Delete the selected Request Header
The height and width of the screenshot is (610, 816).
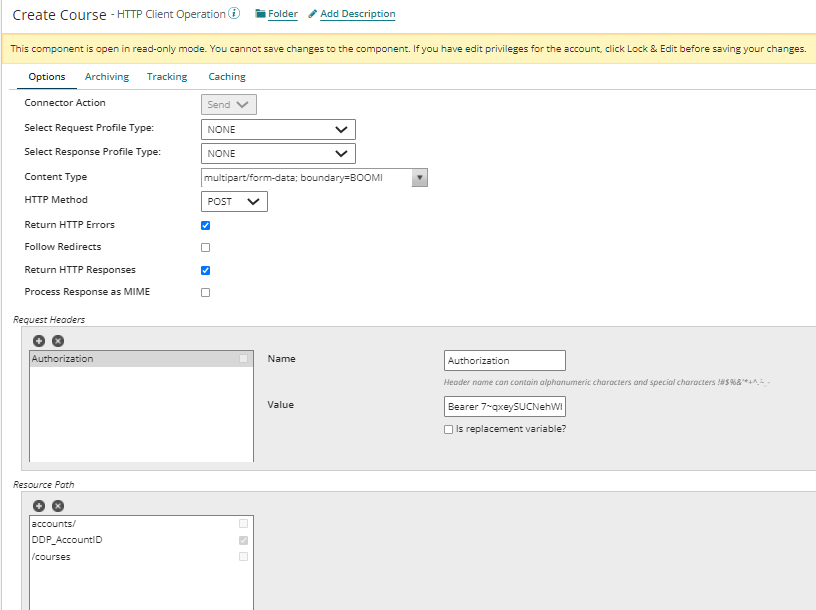pos(56,341)
